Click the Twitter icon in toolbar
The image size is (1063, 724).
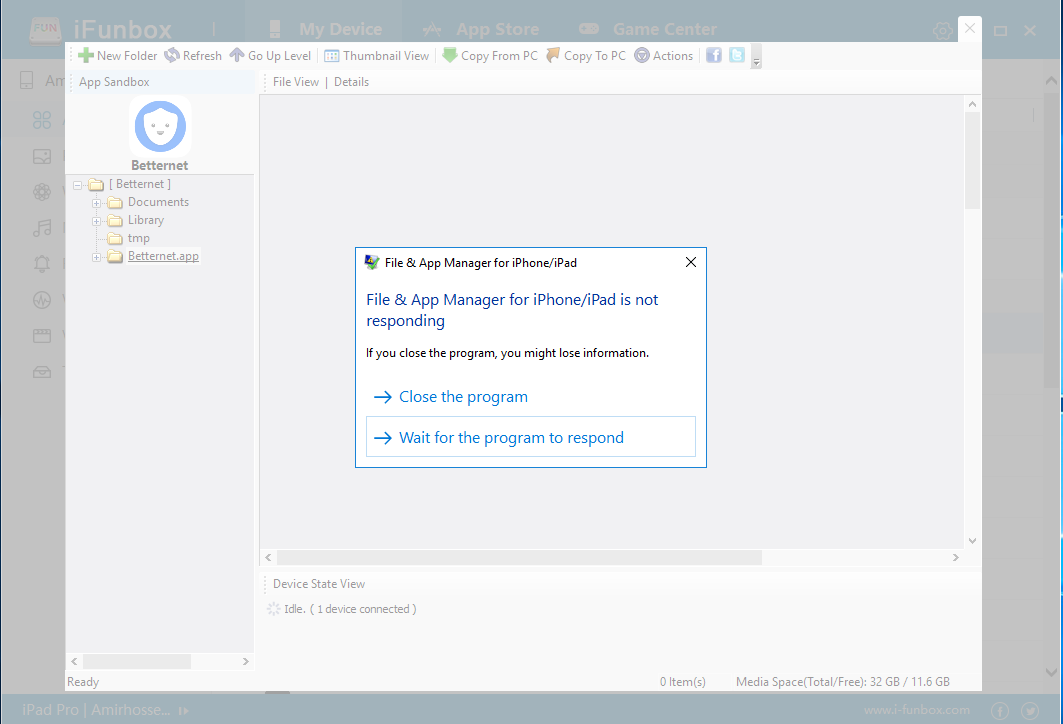[x=737, y=55]
